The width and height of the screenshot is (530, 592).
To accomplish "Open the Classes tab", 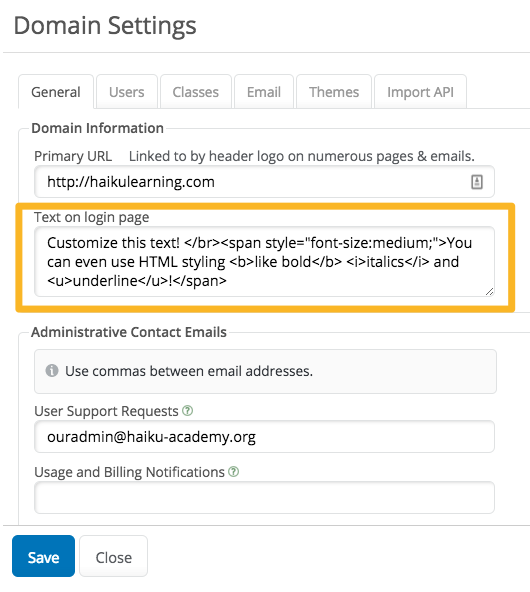I will (x=196, y=92).
